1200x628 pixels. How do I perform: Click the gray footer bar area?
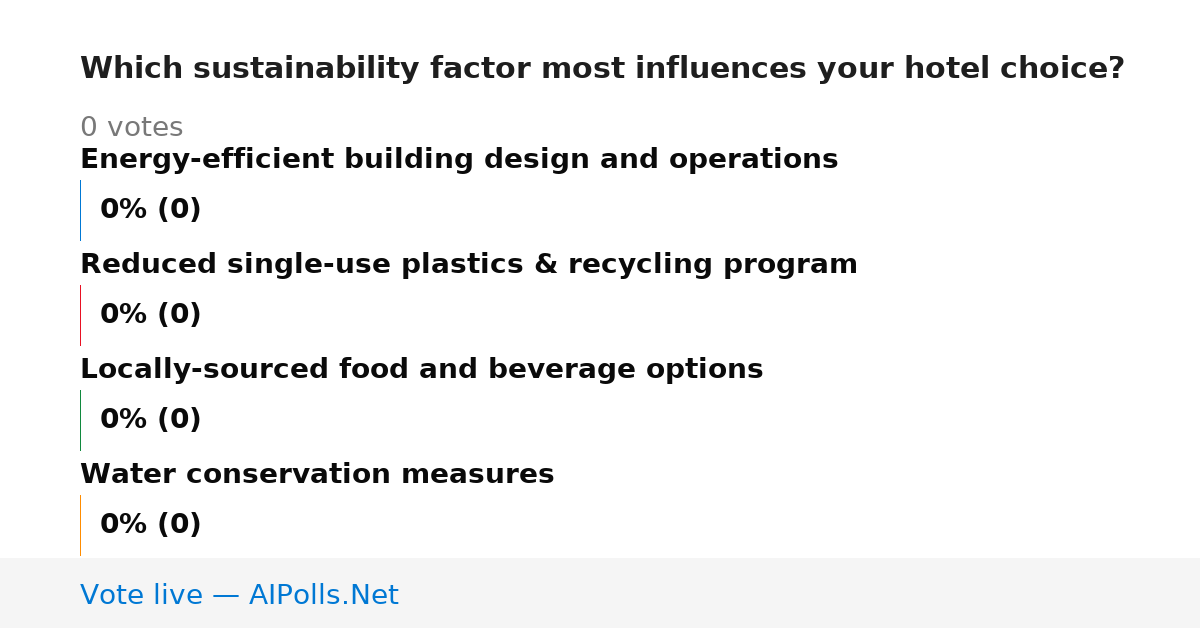pos(600,593)
